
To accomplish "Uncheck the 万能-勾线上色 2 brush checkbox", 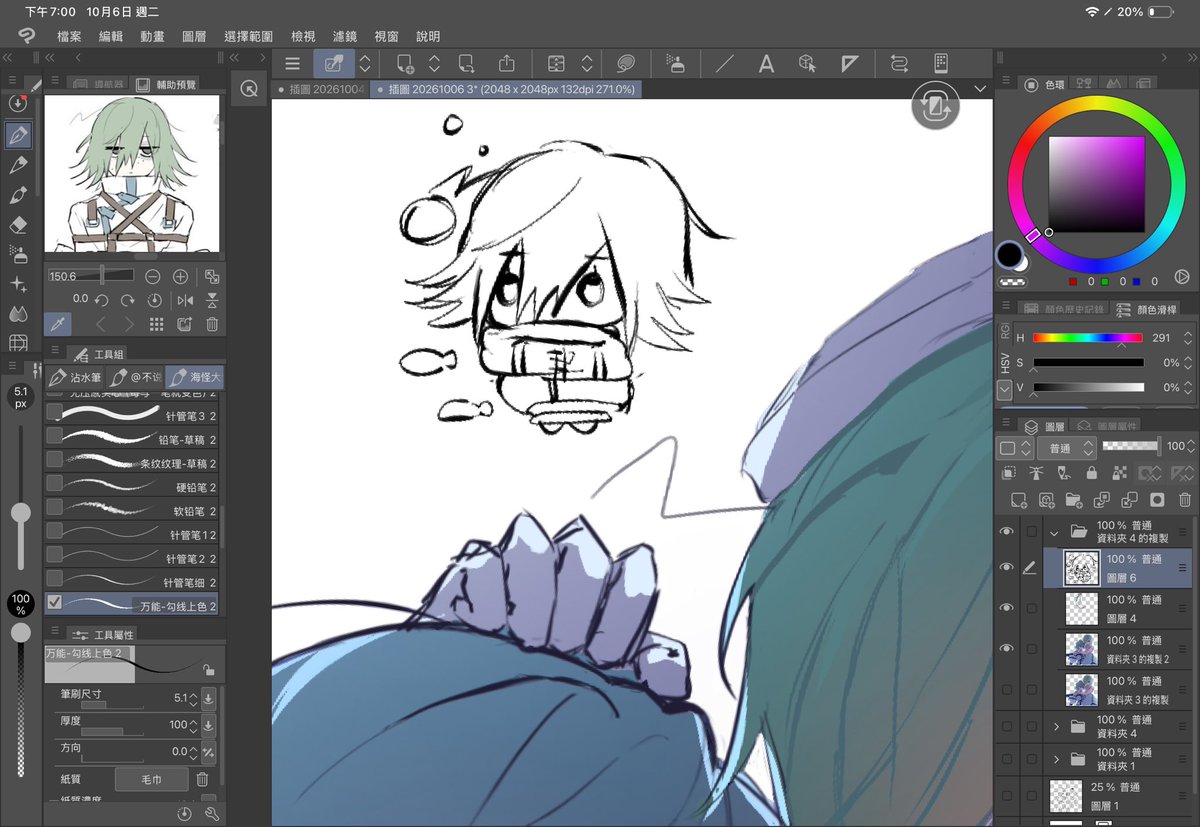I will pyautogui.click(x=55, y=603).
